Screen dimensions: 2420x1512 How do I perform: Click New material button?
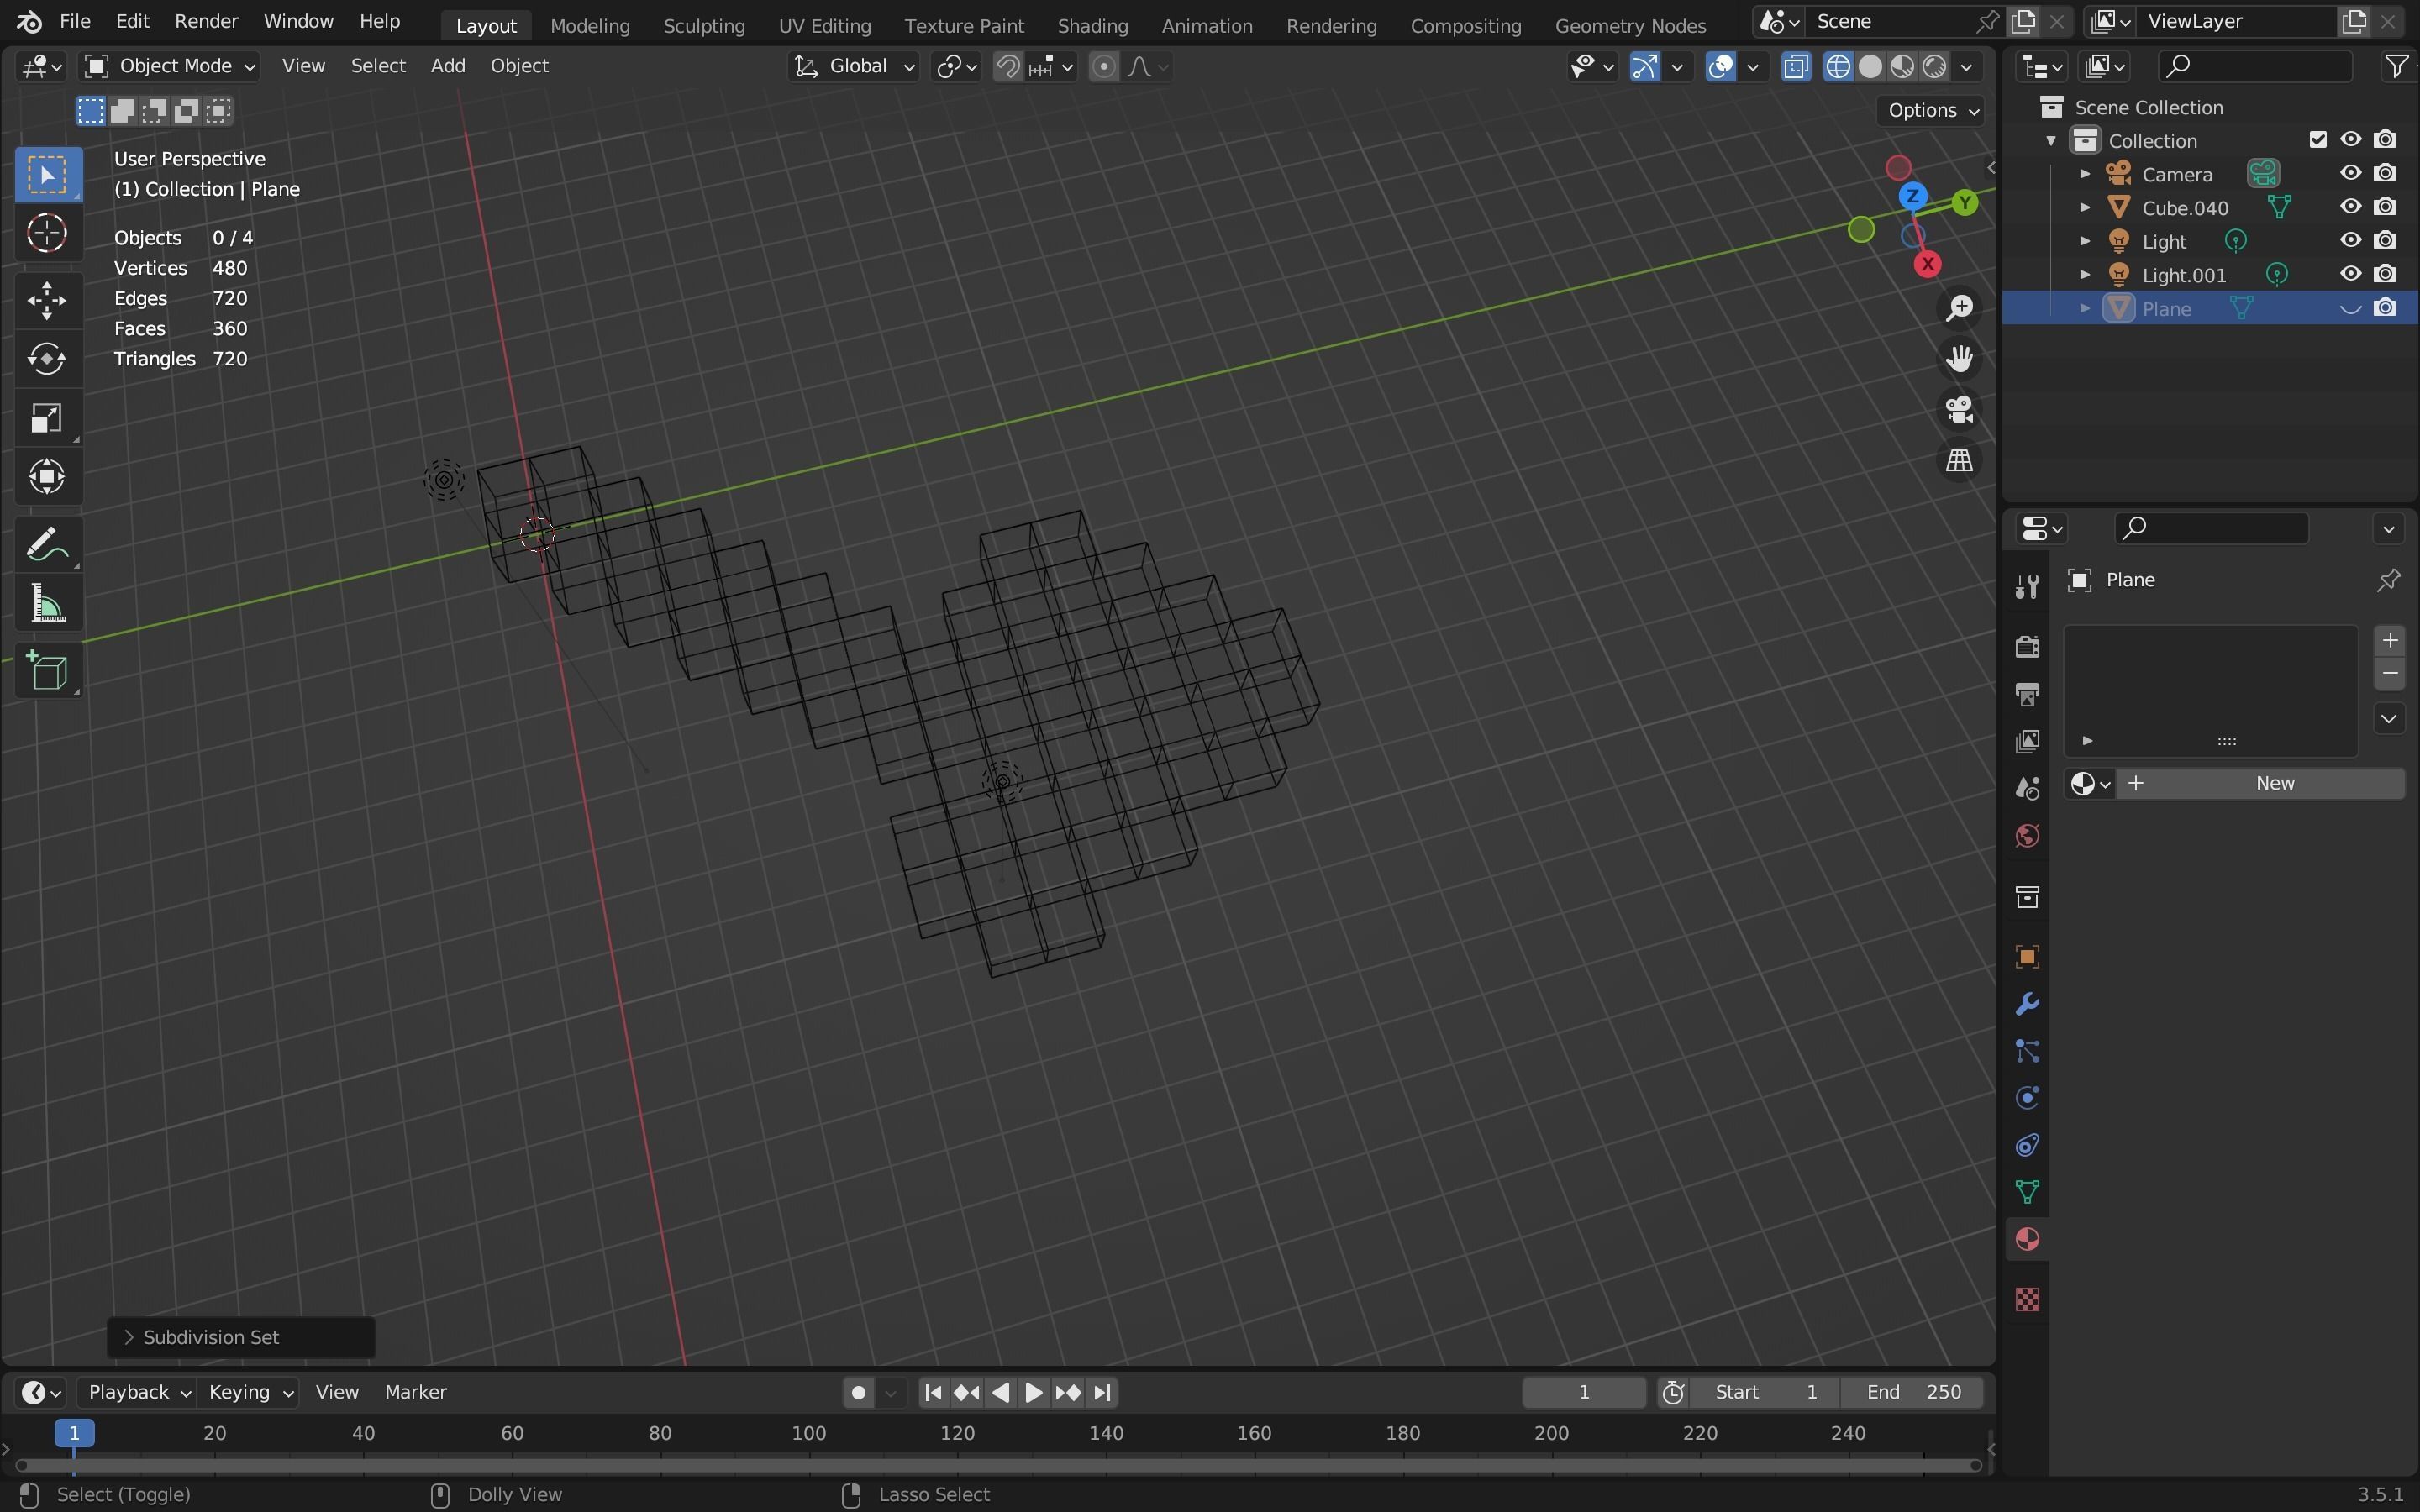2260,783
